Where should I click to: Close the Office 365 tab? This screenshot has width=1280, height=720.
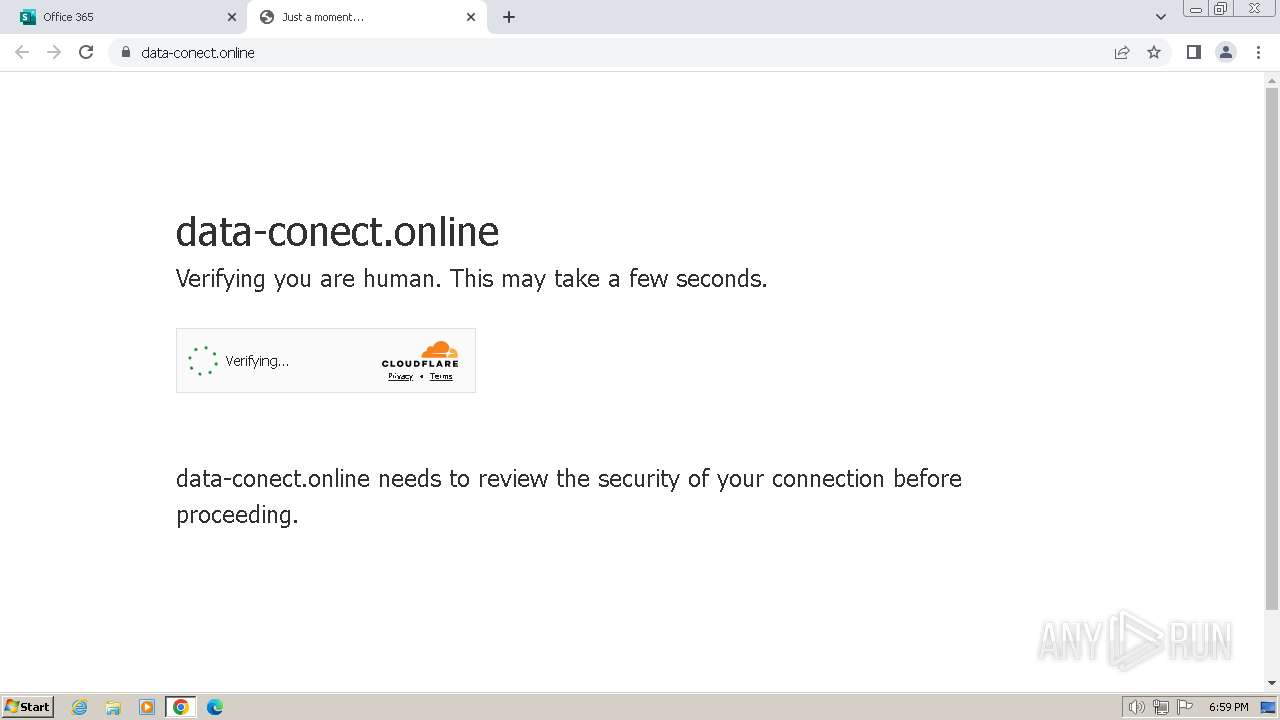(x=232, y=17)
